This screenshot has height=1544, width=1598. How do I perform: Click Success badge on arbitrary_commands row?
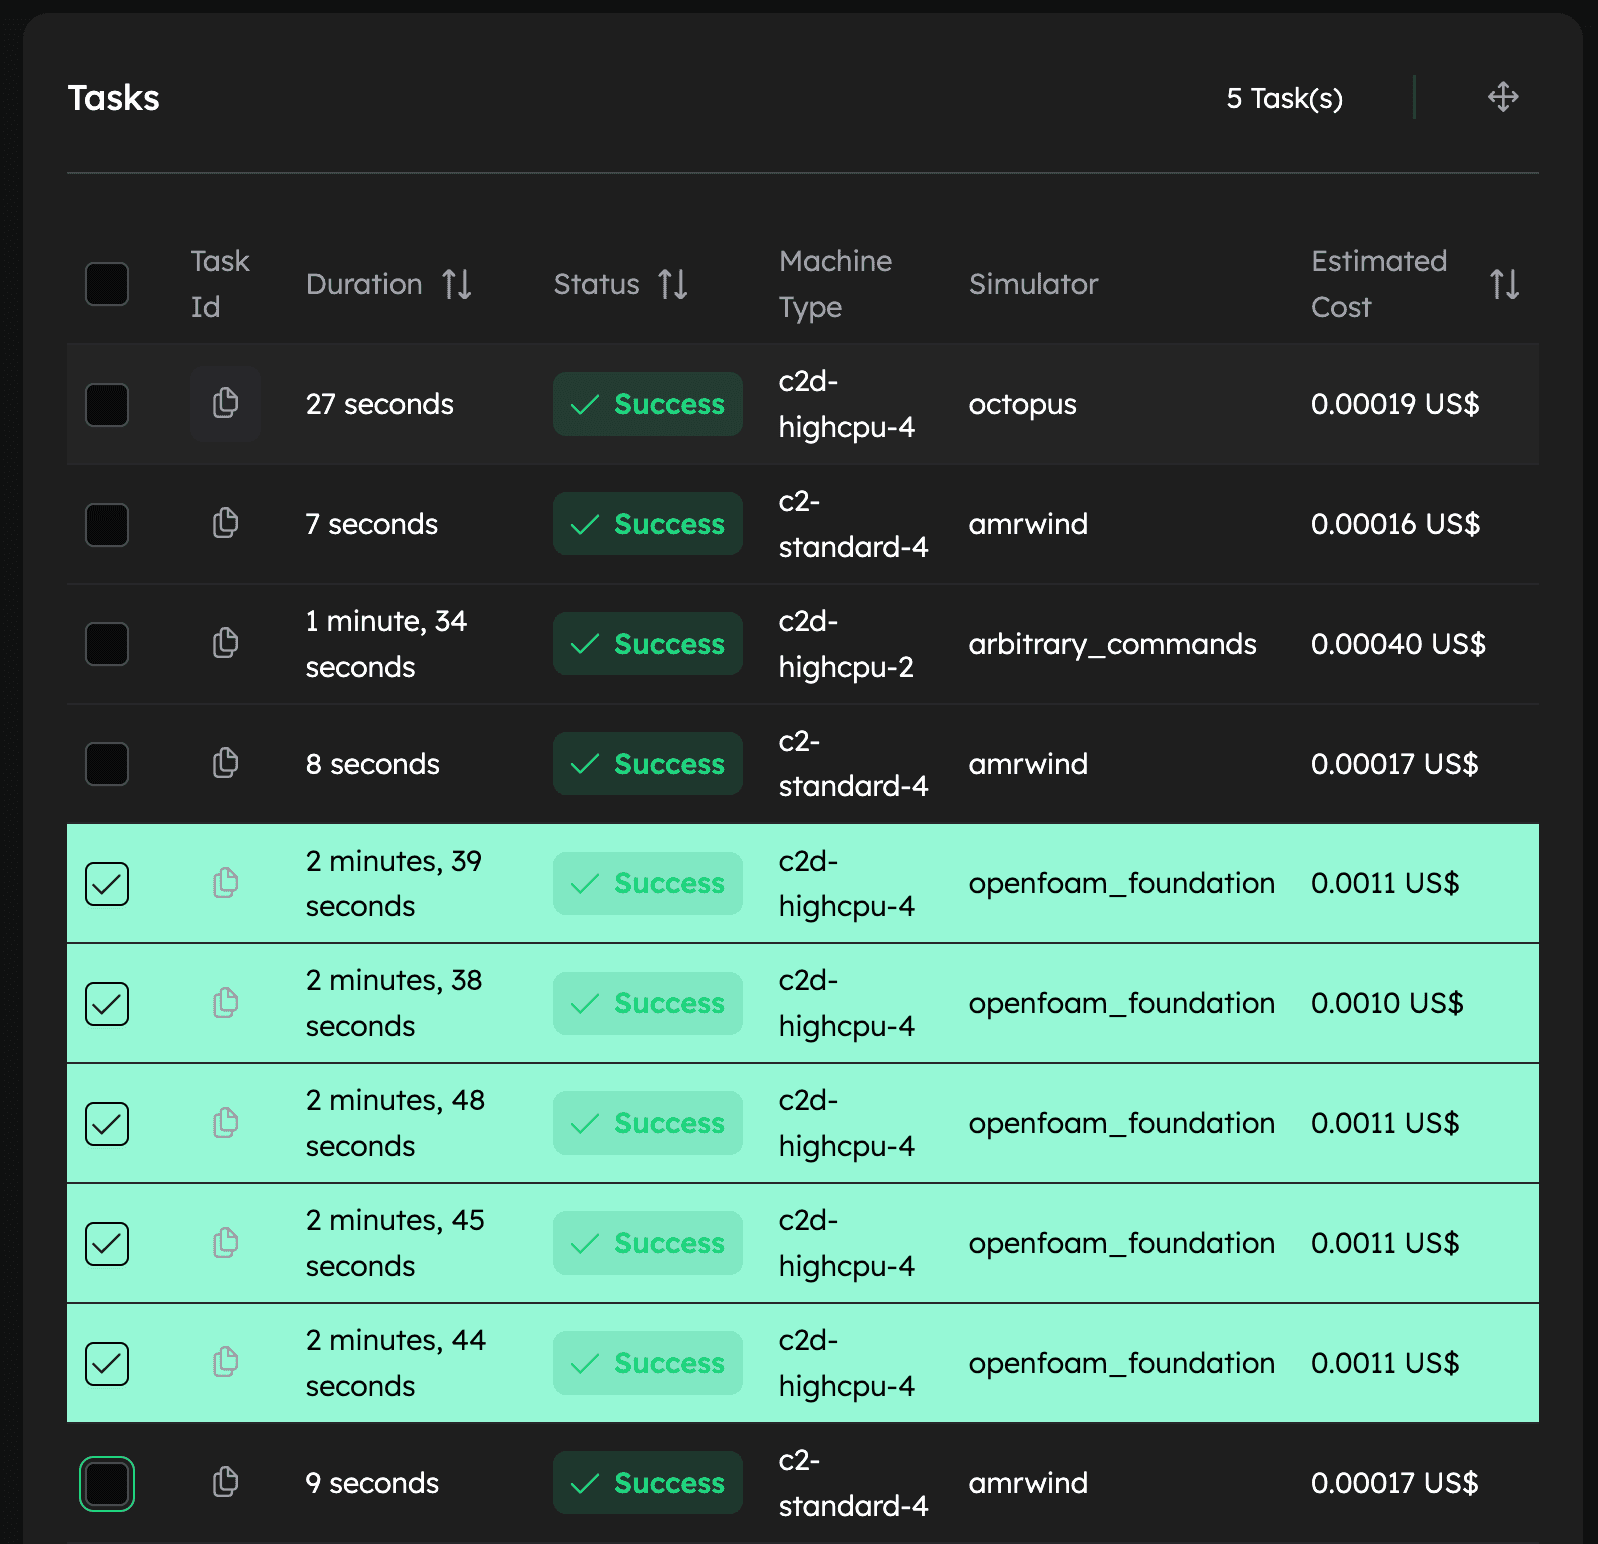pos(648,644)
